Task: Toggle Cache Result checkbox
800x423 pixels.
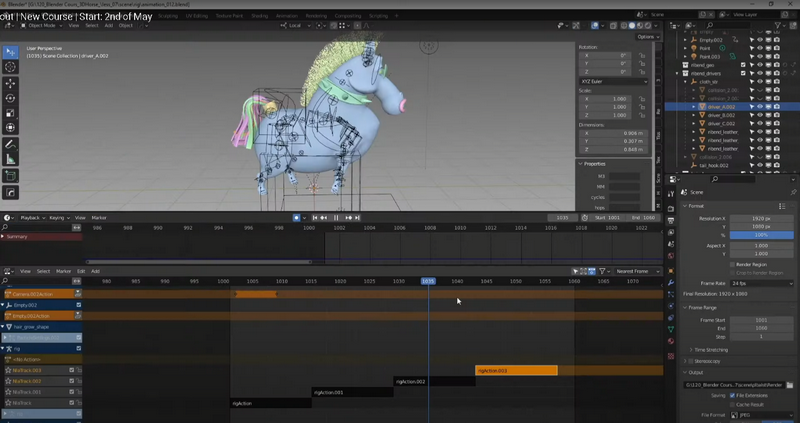Action: coord(733,405)
